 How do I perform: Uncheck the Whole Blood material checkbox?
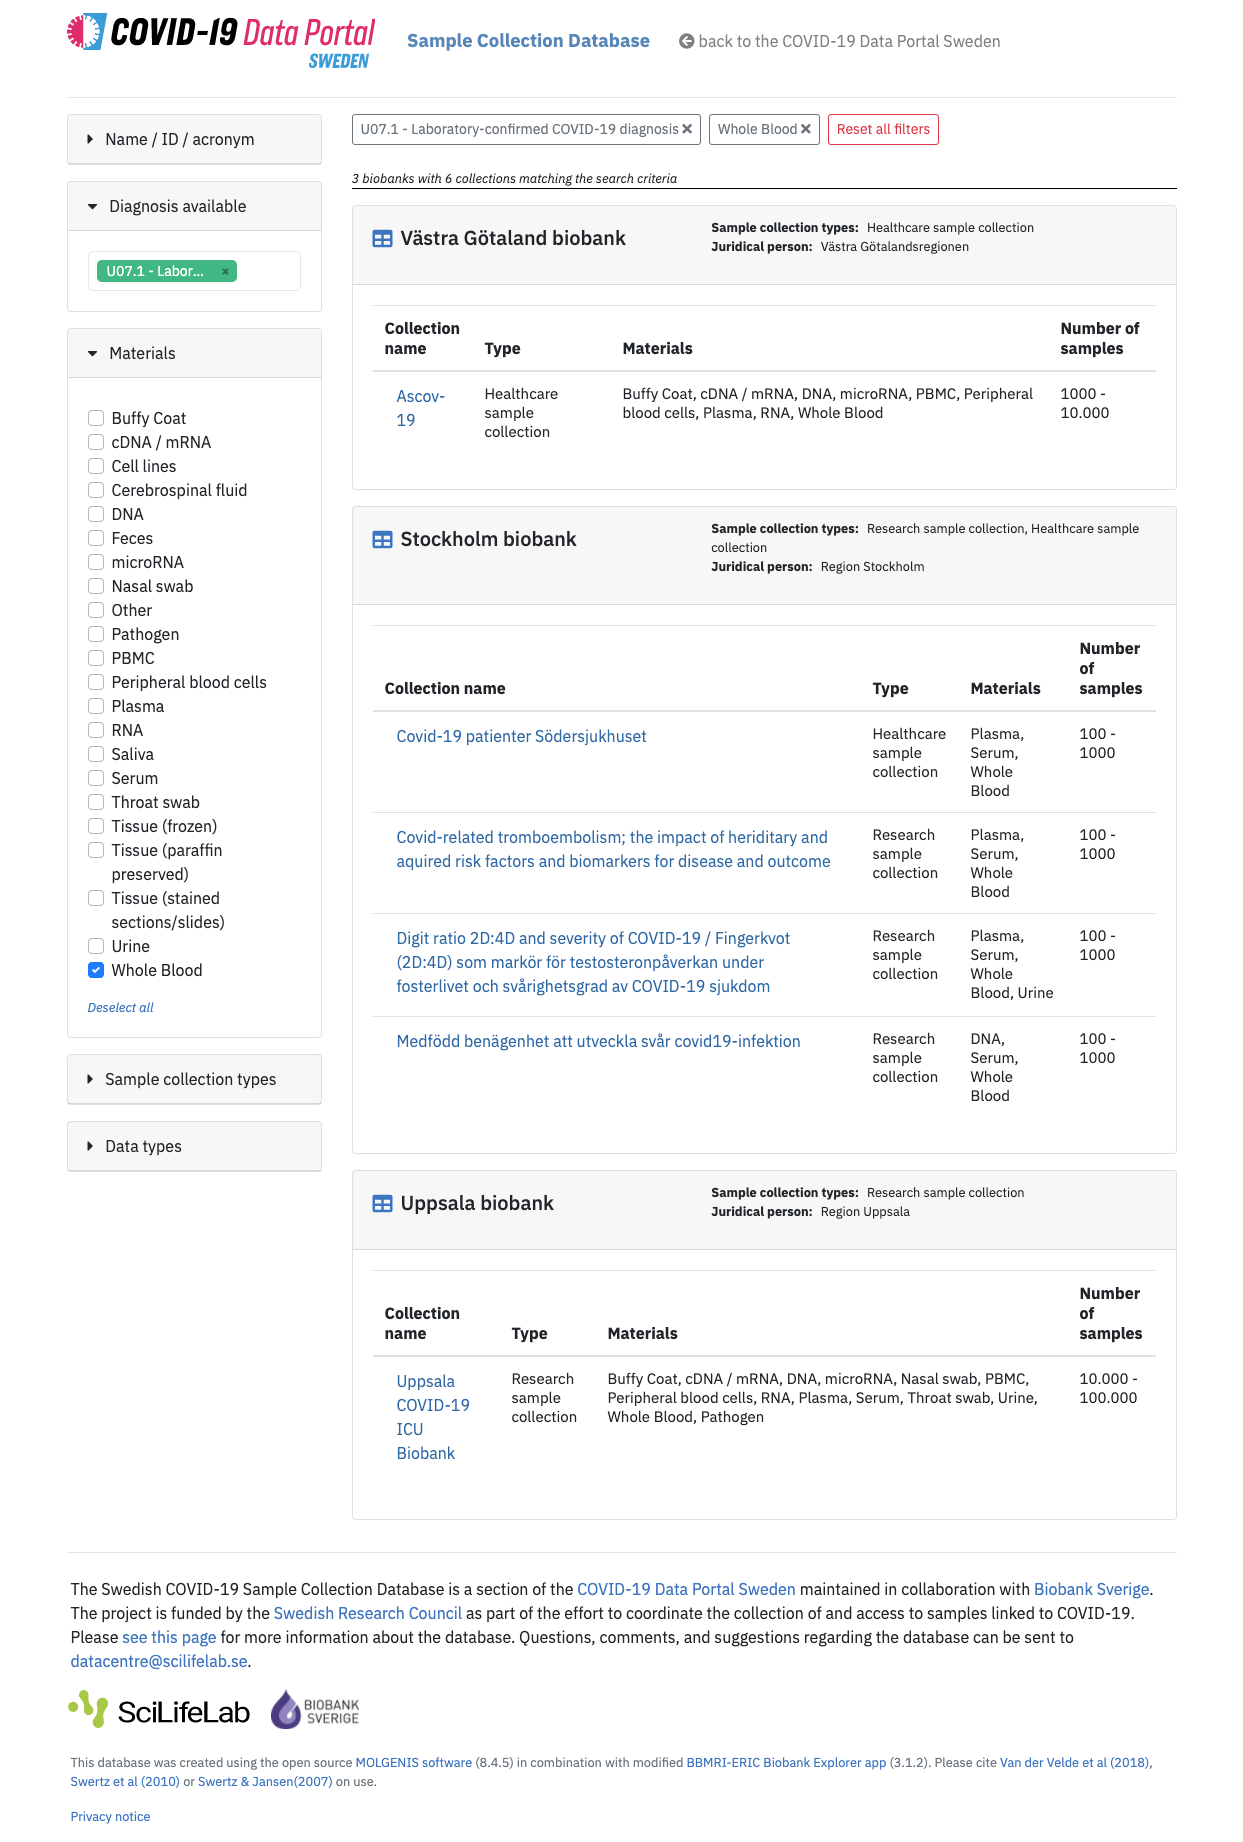coord(96,970)
